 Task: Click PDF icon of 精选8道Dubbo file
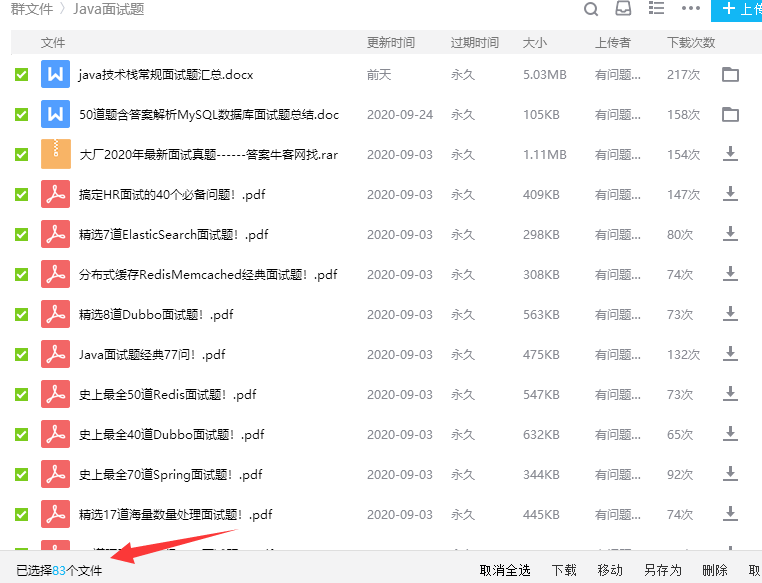55,314
